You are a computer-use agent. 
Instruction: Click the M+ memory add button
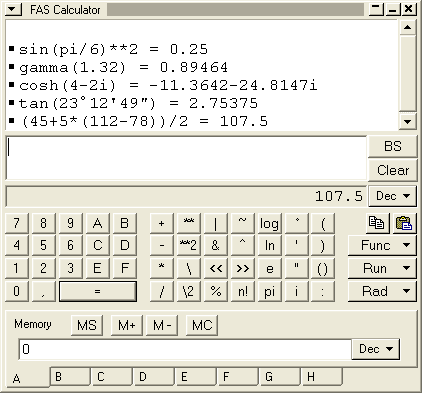pyautogui.click(x=127, y=325)
